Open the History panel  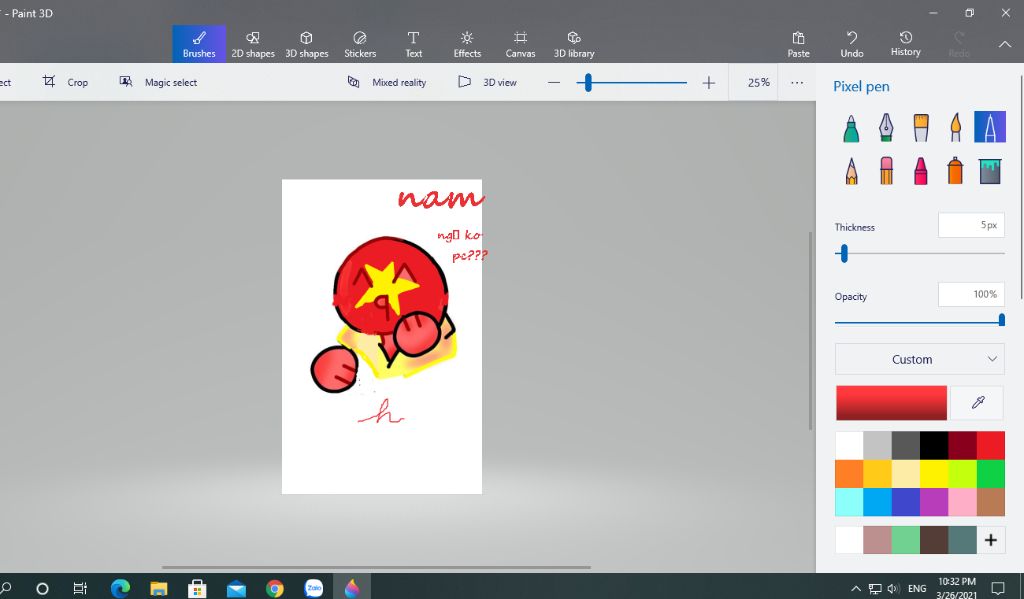tap(905, 44)
